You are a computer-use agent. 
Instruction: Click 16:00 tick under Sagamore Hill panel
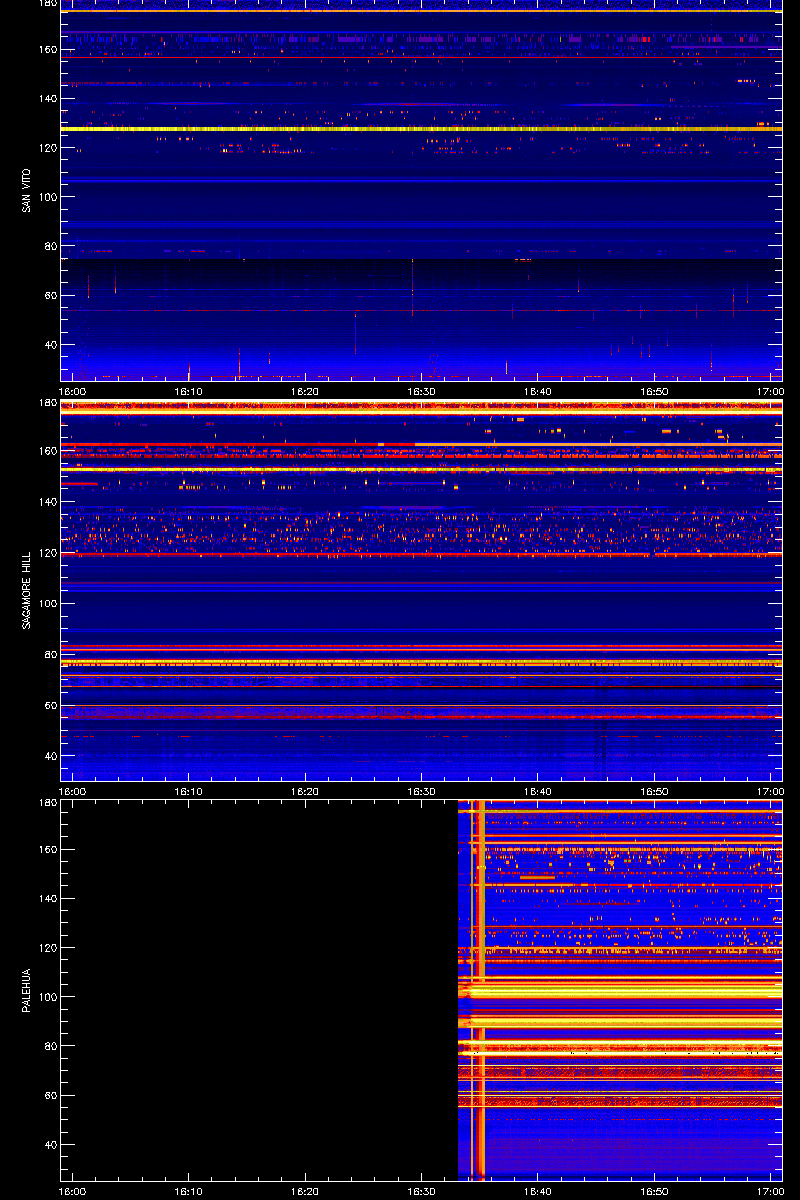pos(72,791)
